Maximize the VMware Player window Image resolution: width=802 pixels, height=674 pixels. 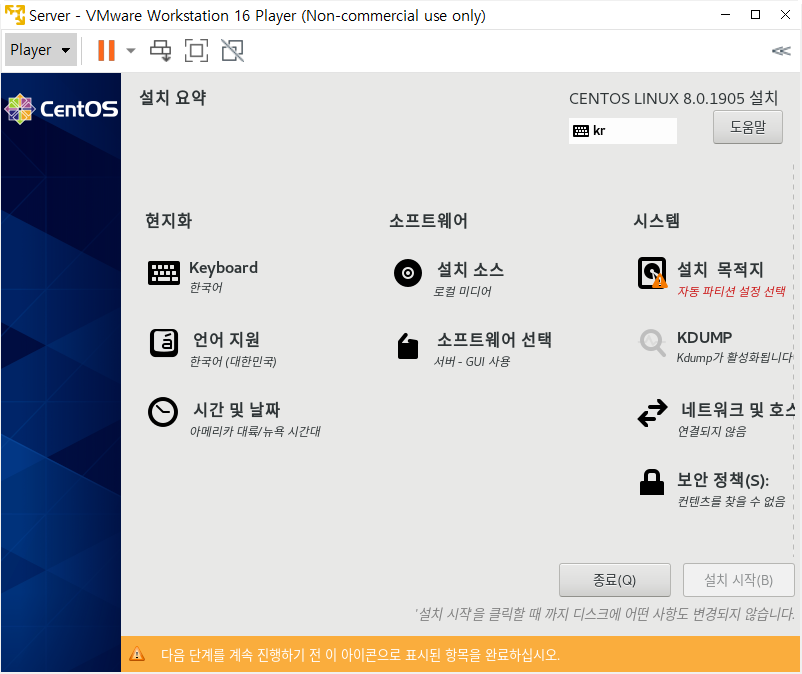click(x=755, y=15)
